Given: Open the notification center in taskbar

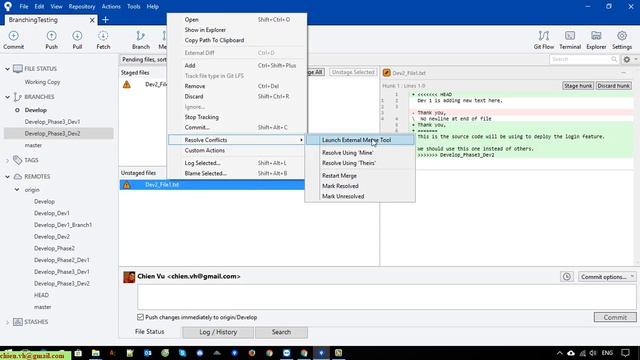Looking at the screenshot, I should (x=625, y=353).
